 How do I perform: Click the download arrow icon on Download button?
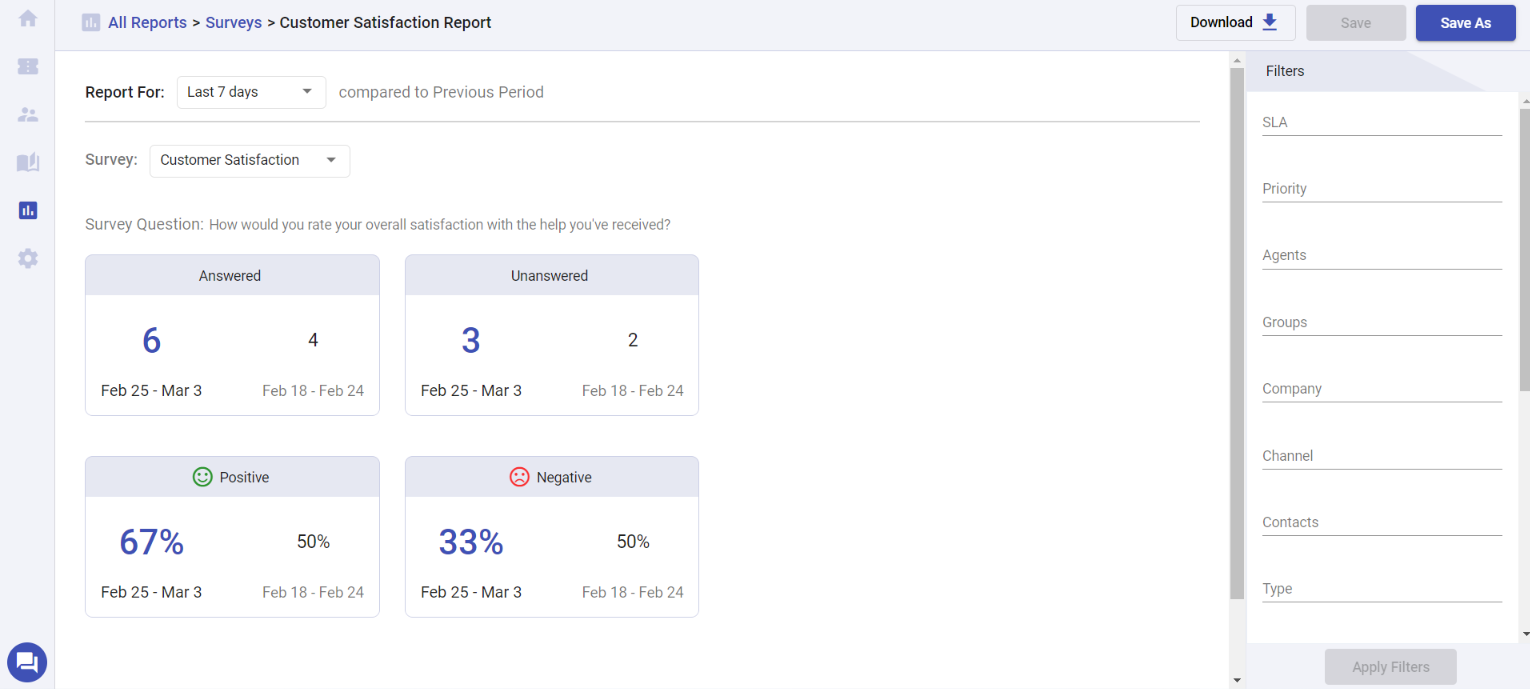(x=1267, y=21)
